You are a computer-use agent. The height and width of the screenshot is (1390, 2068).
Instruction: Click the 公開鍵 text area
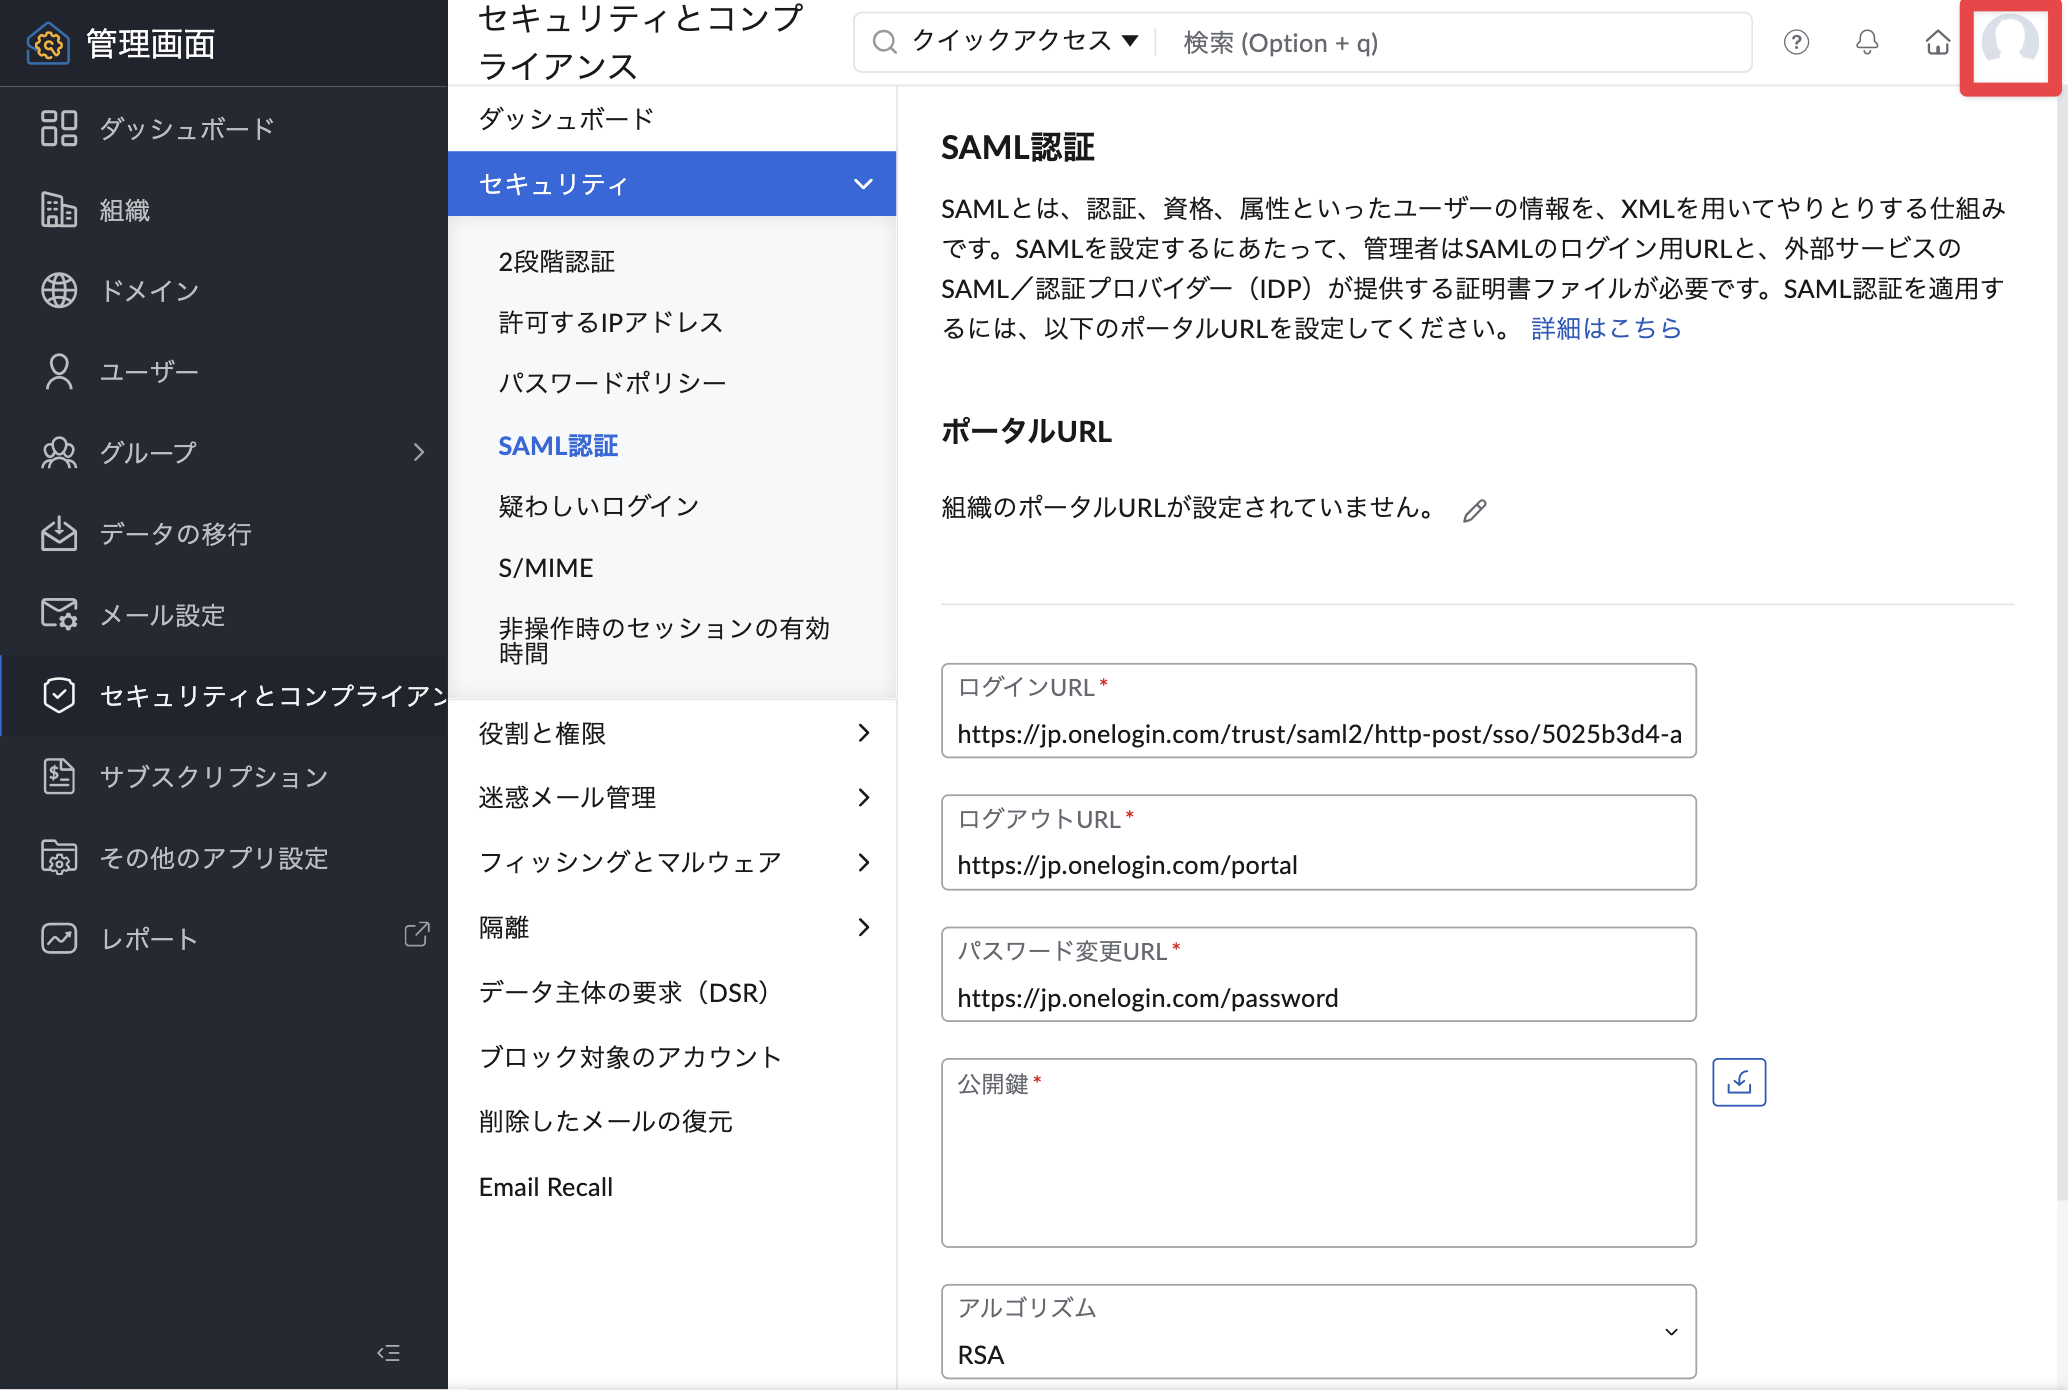pos(1318,1153)
